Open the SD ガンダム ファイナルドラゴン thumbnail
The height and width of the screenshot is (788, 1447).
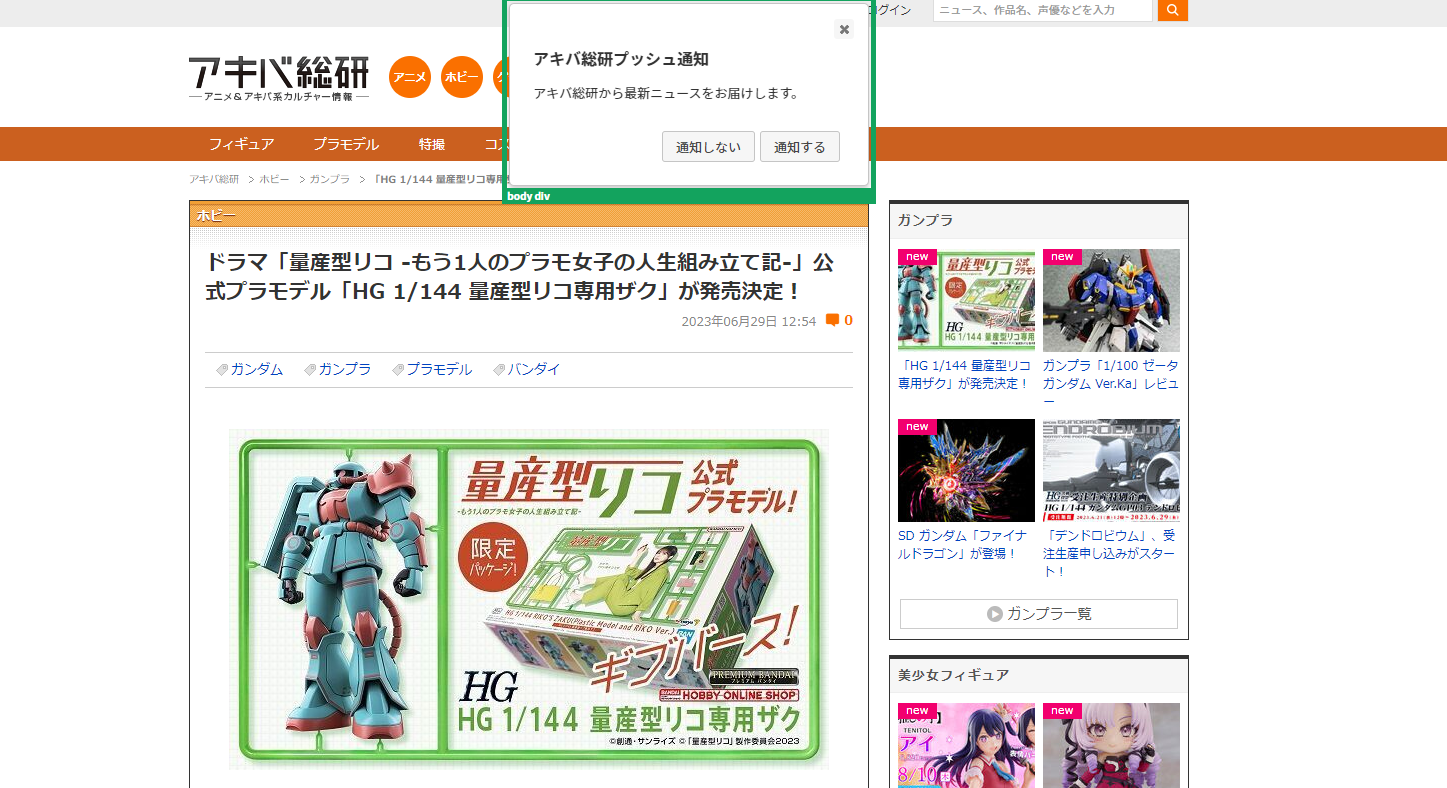[x=966, y=470]
